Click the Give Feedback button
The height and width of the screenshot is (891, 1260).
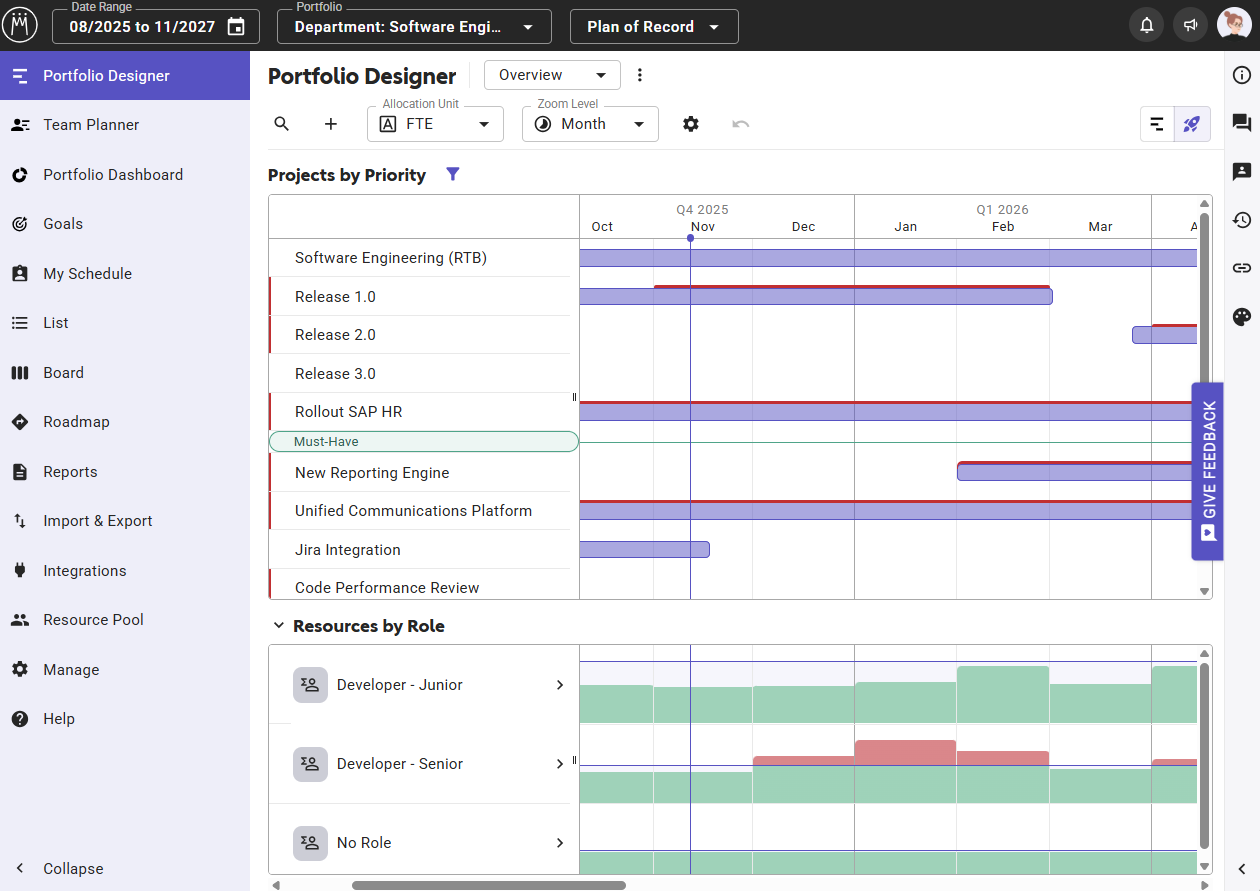1208,471
